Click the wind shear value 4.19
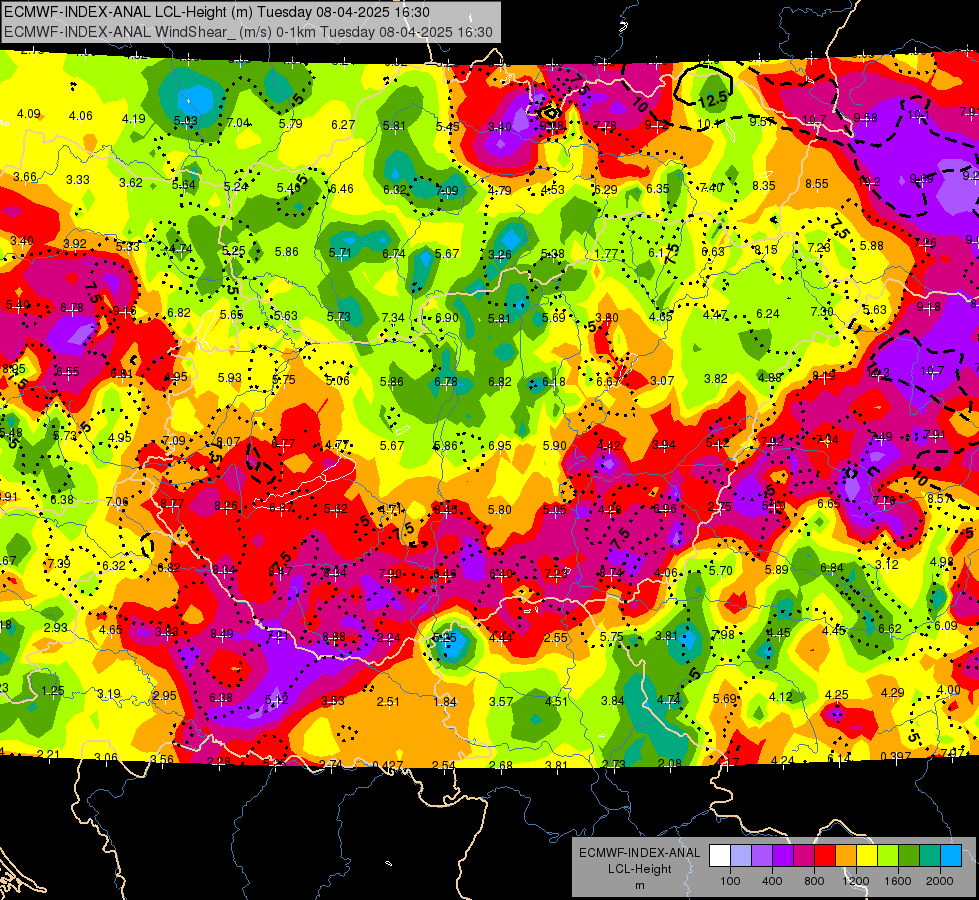The width and height of the screenshot is (979, 900). pyautogui.click(x=134, y=119)
